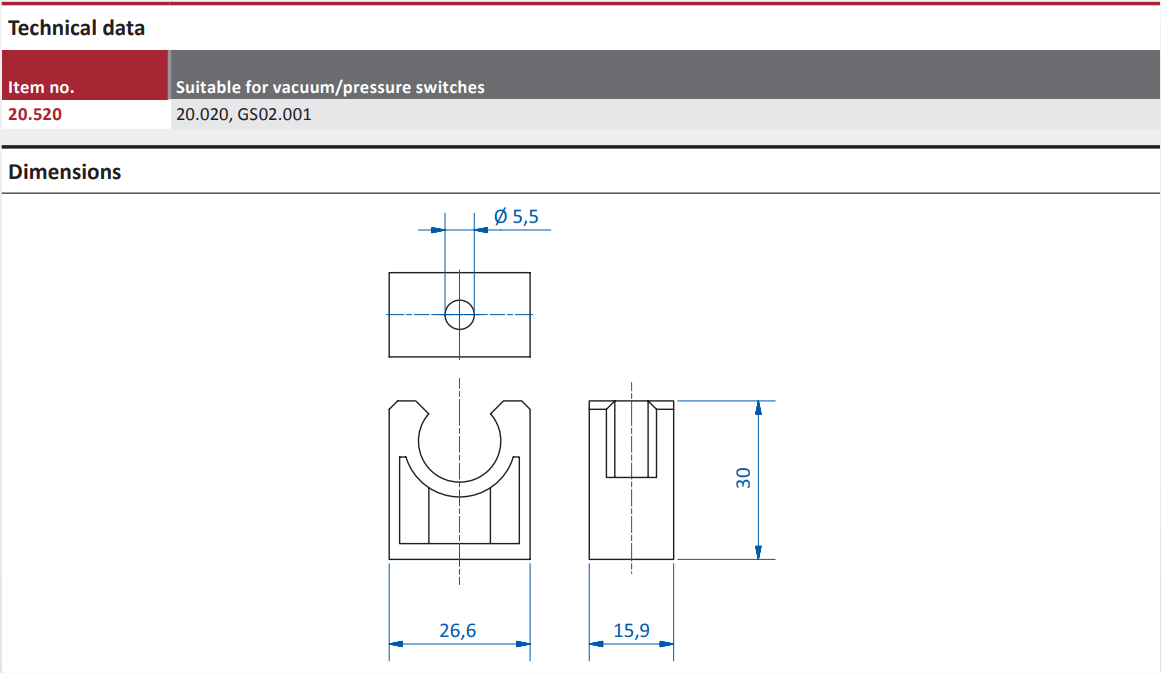The width and height of the screenshot is (1161, 673).
Task: Click the "Technical data" heading
Action: [76, 28]
